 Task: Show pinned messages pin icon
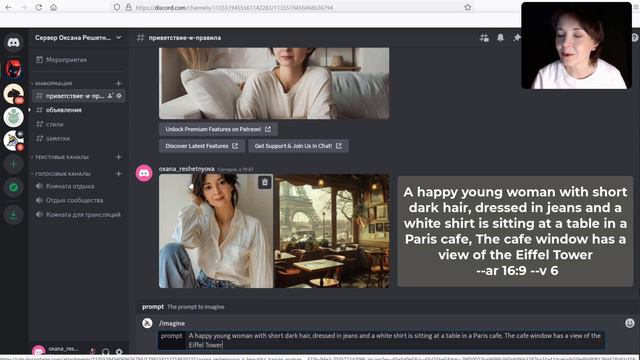coord(517,38)
